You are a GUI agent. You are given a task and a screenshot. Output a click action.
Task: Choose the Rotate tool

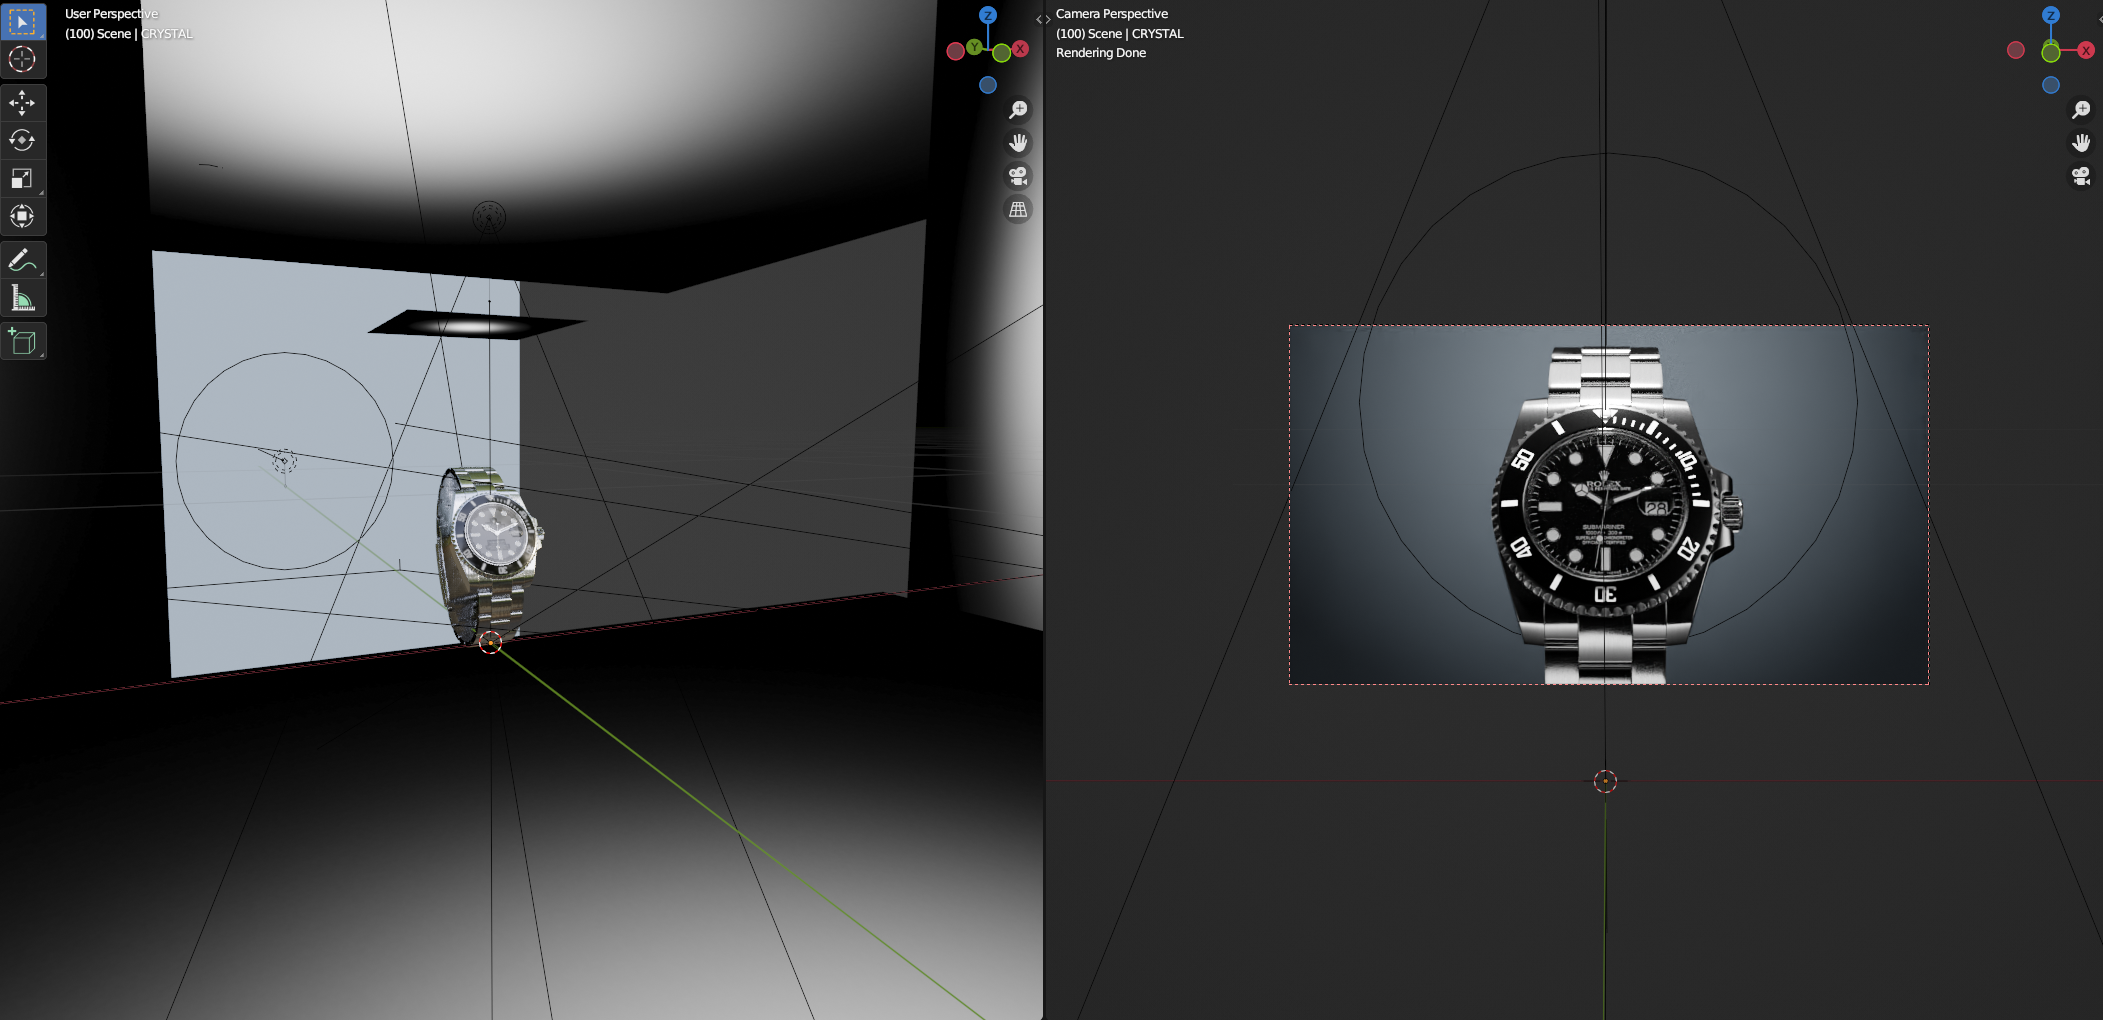coord(22,140)
